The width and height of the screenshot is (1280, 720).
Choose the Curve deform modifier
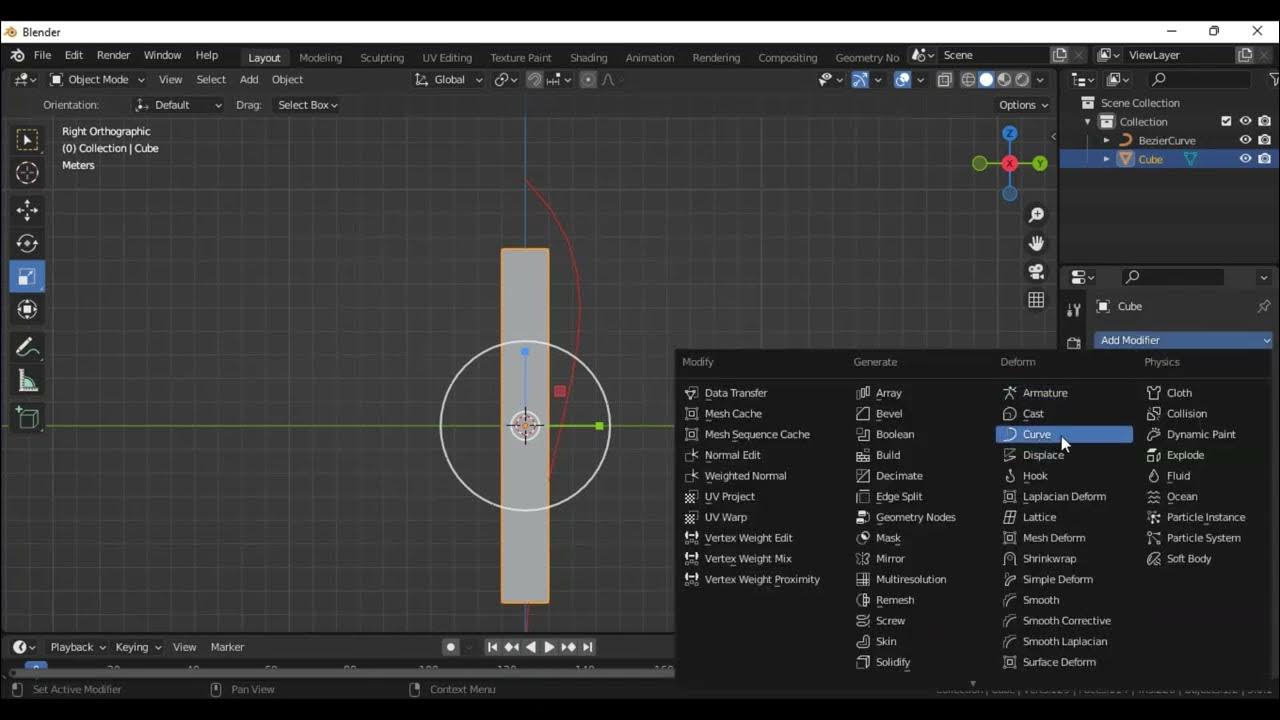point(1064,434)
